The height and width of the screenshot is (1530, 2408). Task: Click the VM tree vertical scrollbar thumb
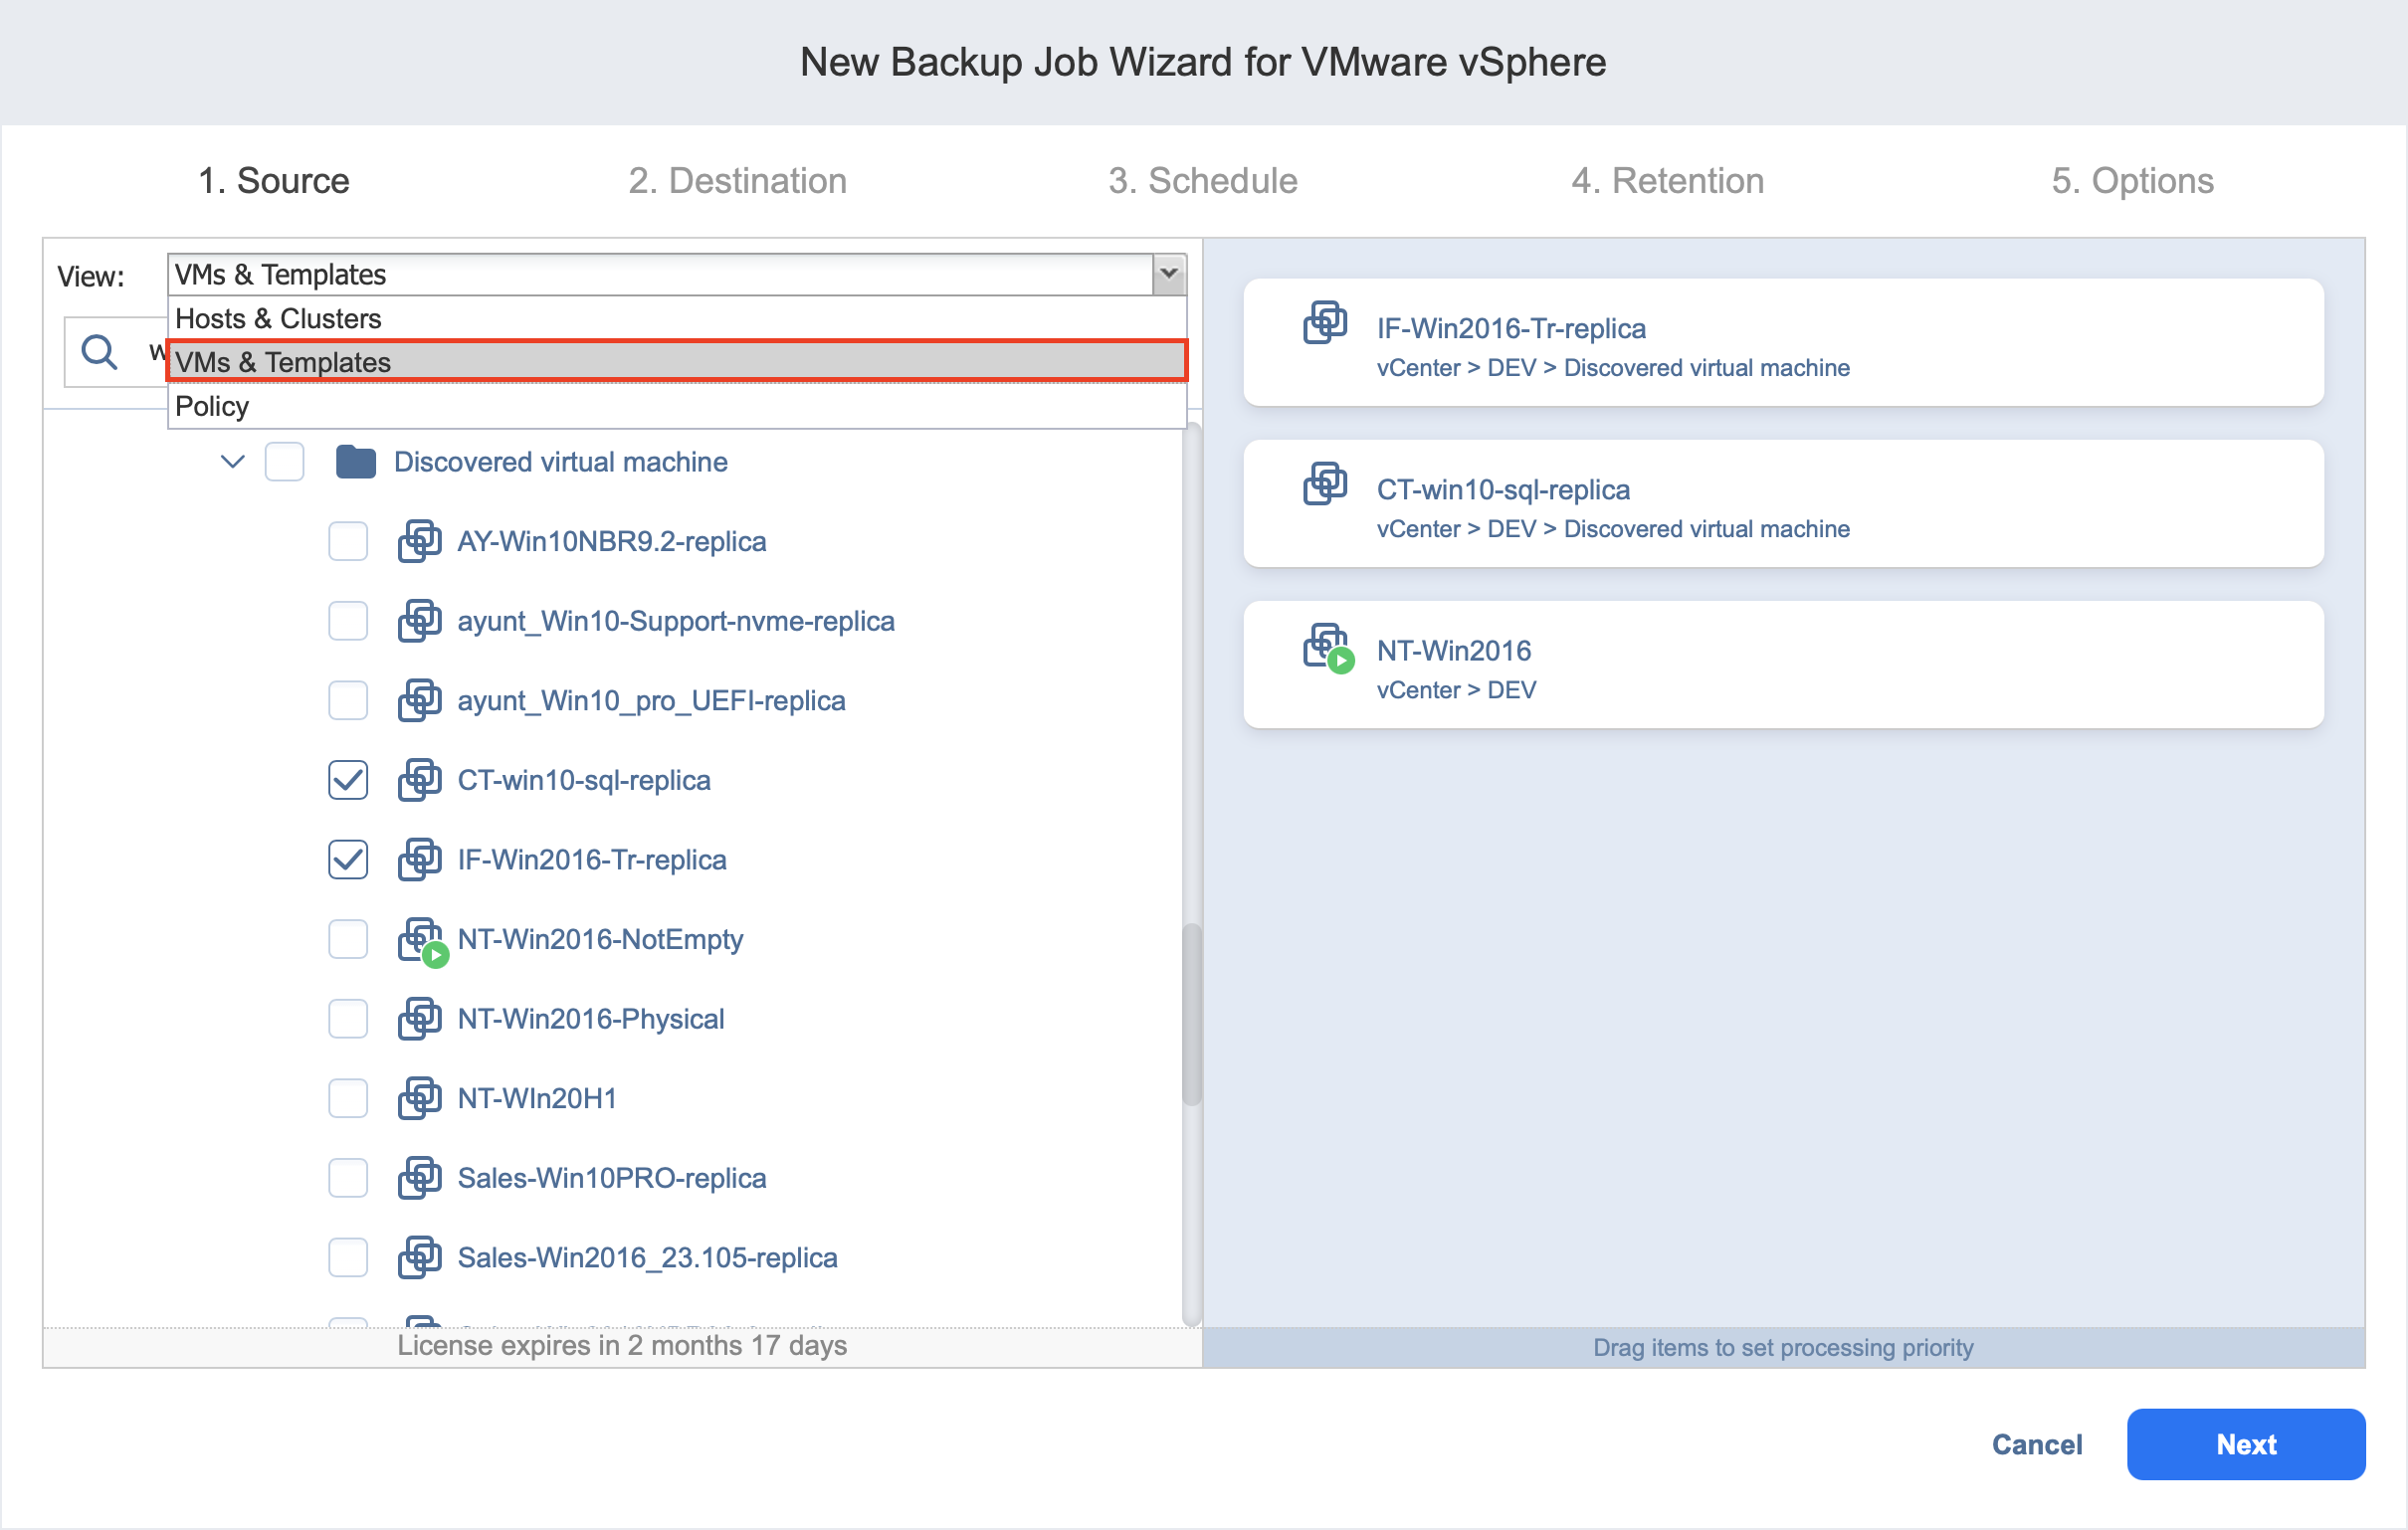[1190, 1014]
